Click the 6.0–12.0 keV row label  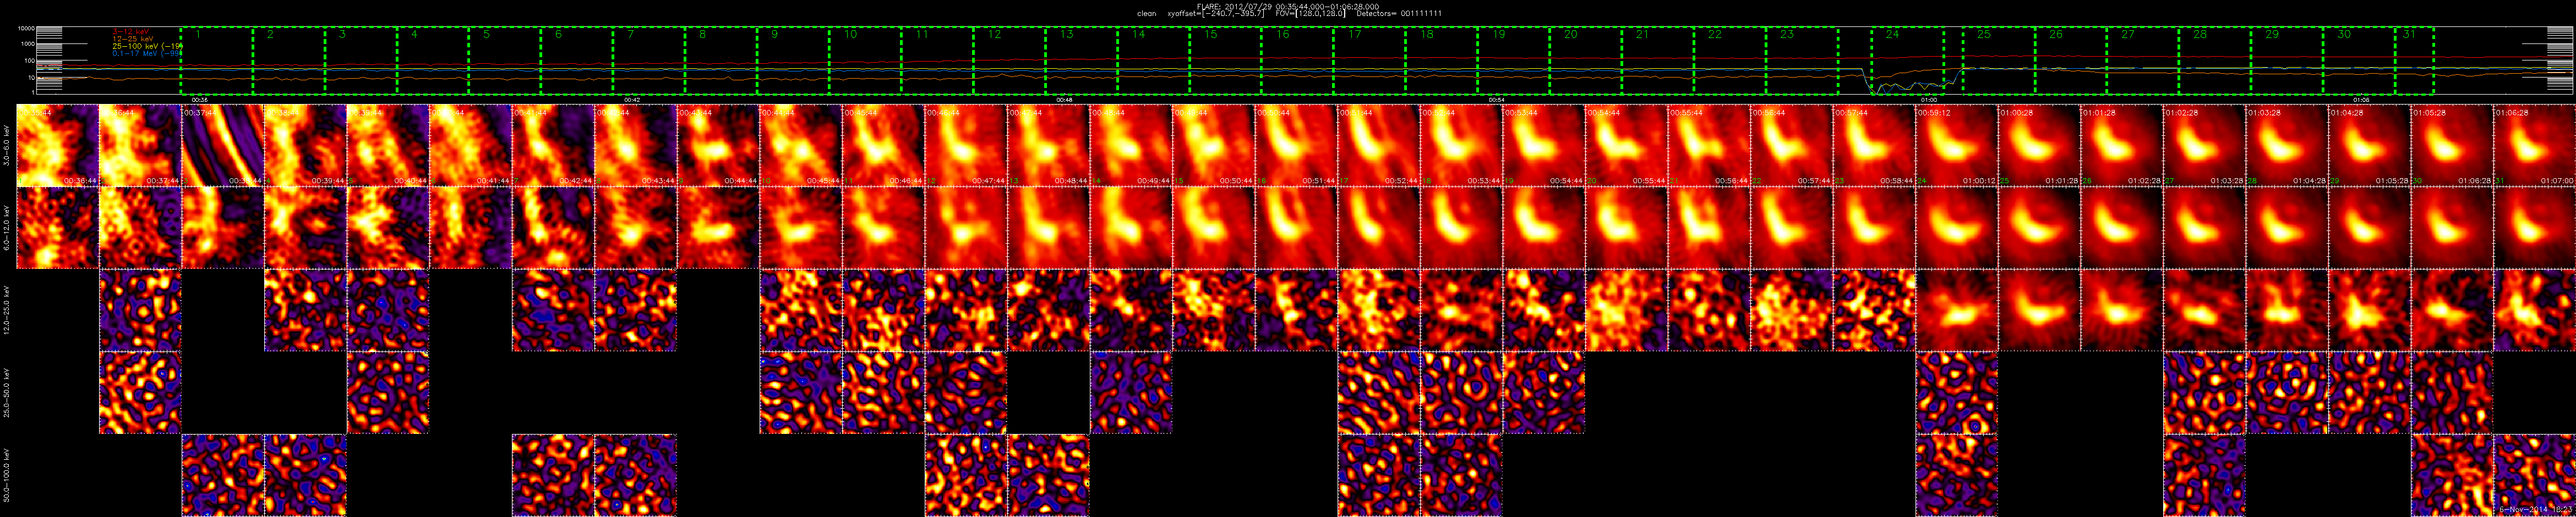[7, 228]
